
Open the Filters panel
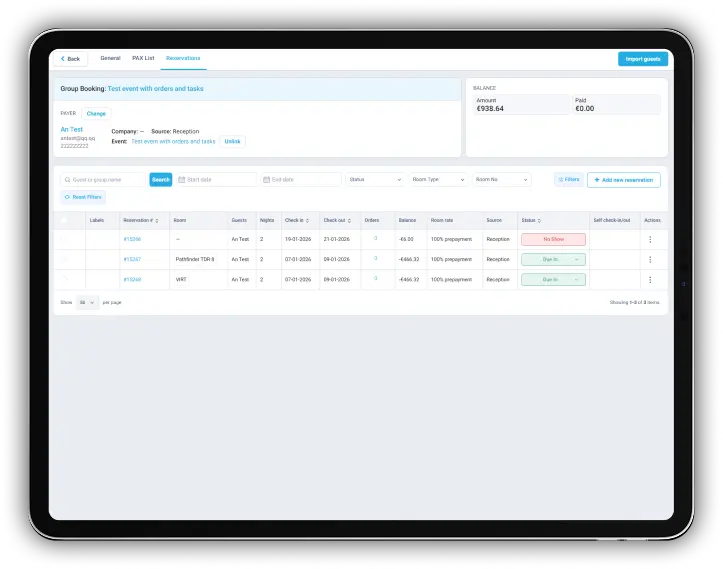coord(569,179)
